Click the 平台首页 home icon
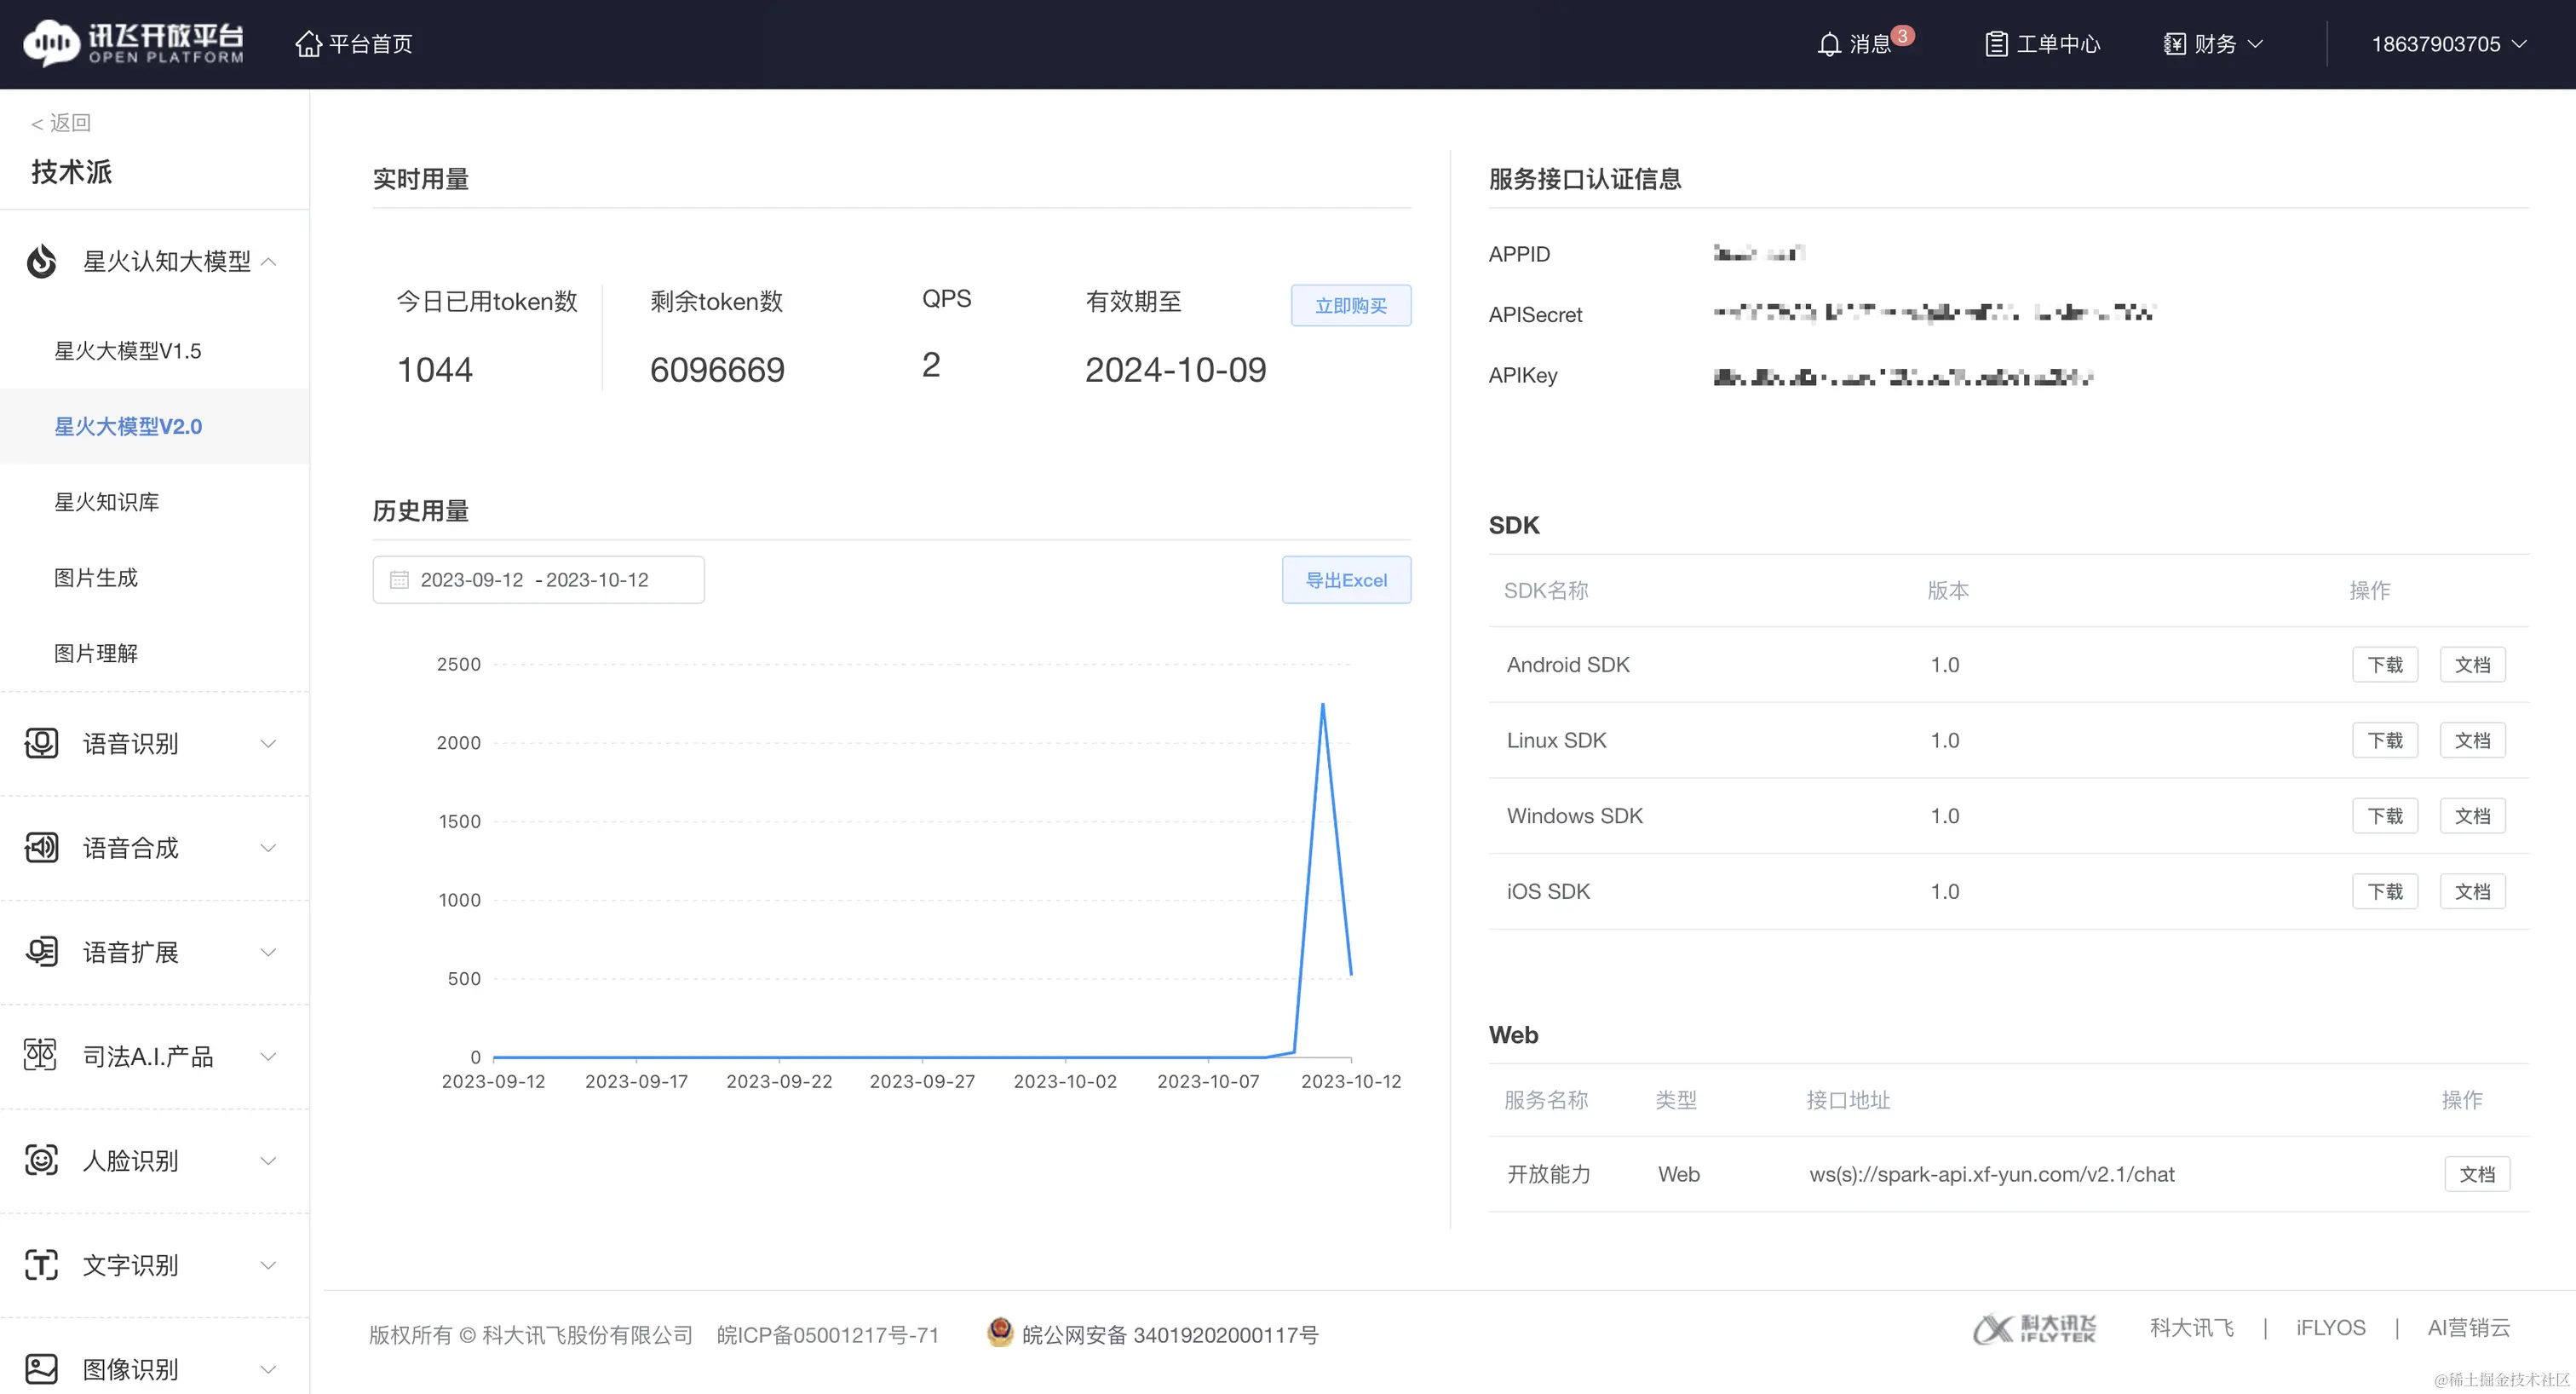The image size is (2576, 1394). point(308,44)
